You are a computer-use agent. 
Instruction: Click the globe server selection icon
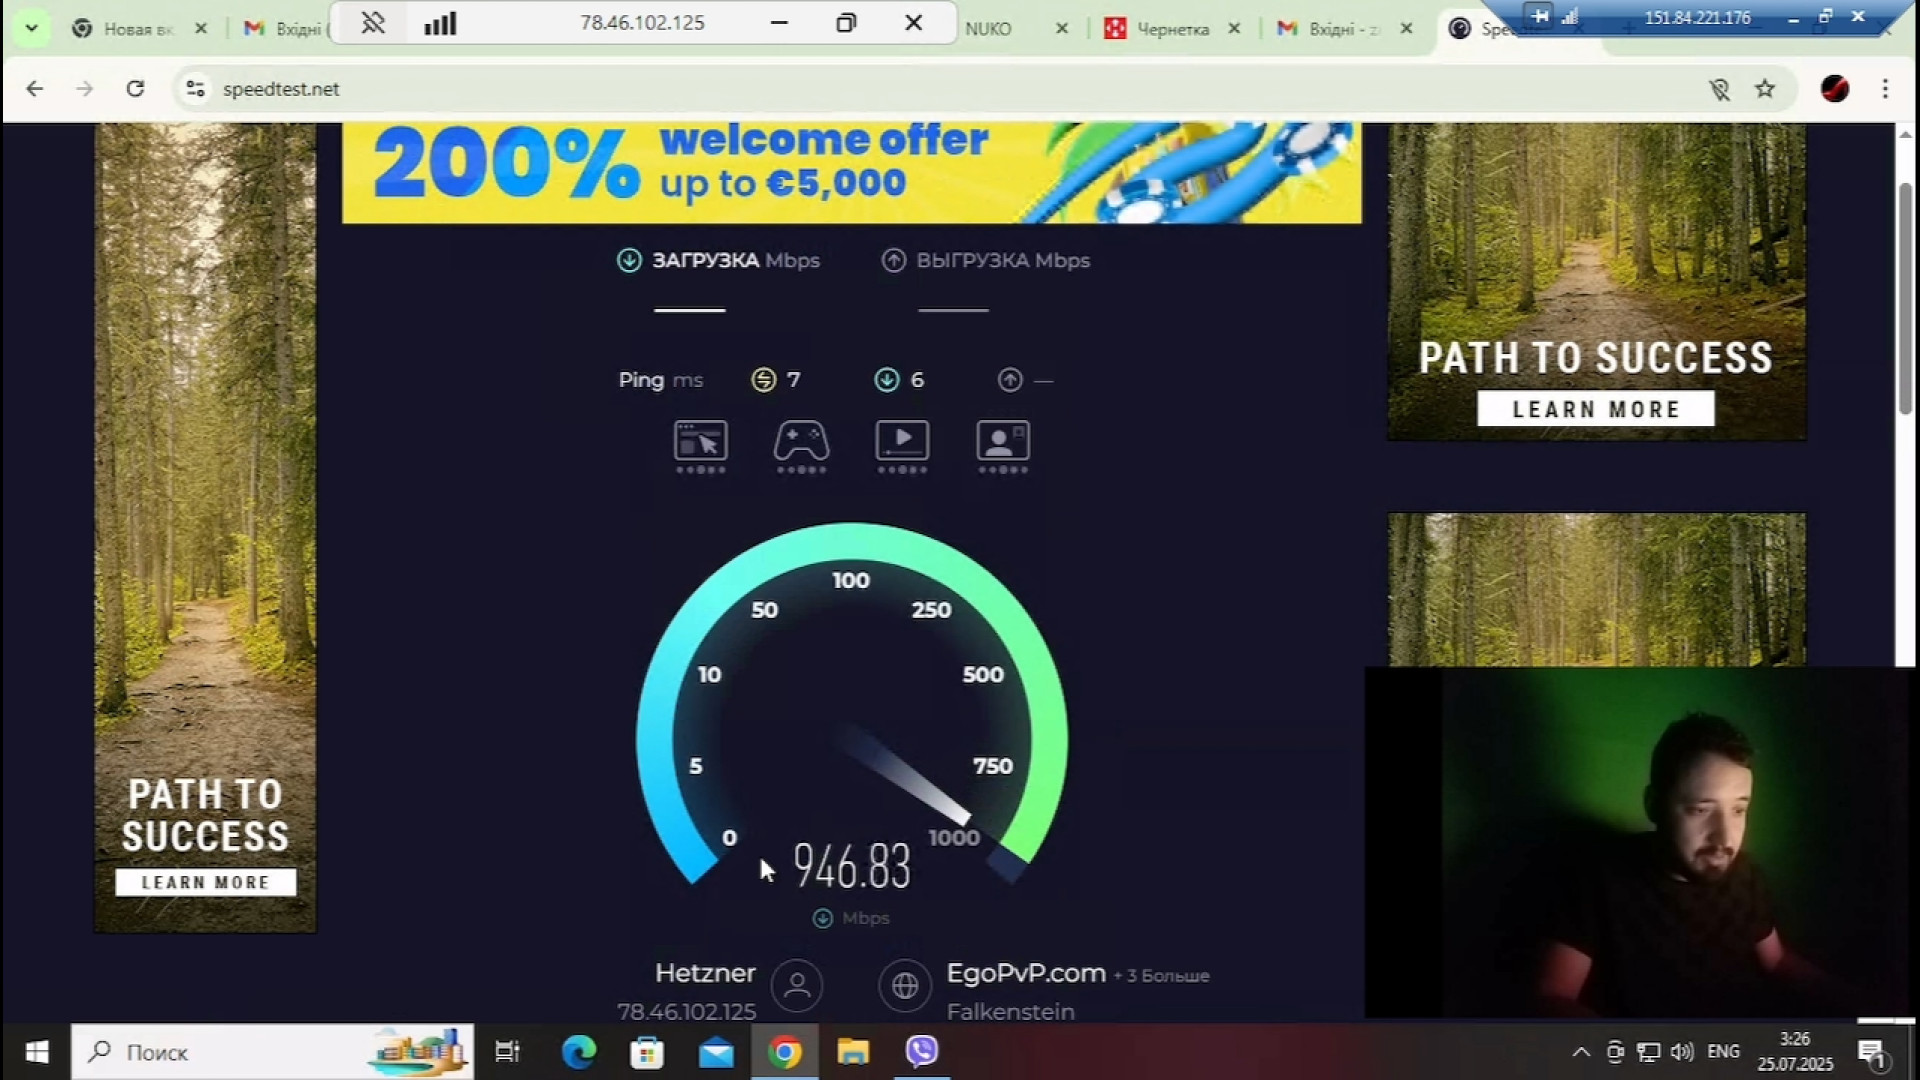tap(905, 986)
